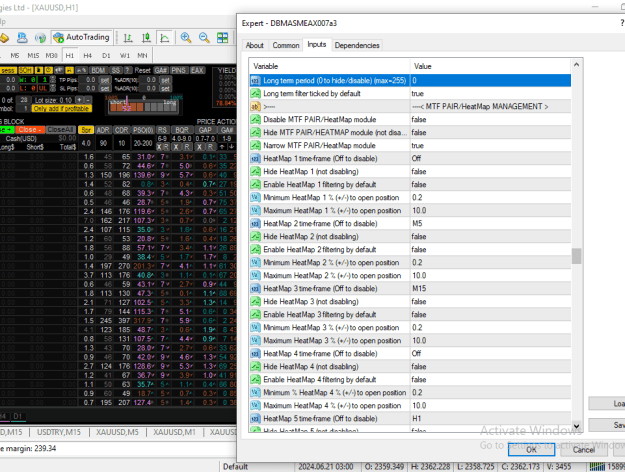
Task: Click icon of the MTF PAIR/HeatMap MANAGEMENT separator row
Action: pyautogui.click(x=255, y=106)
